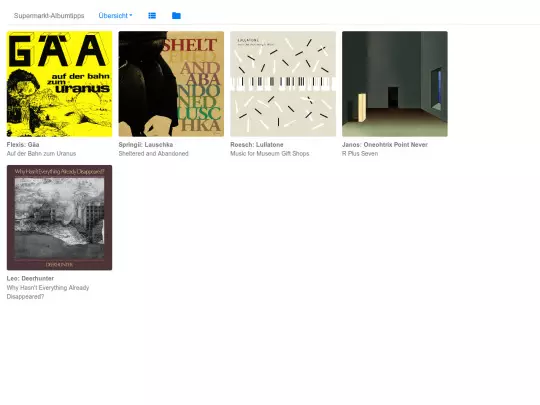Open the Gäa Uranus album cover
Screen dimensions: 540x405
pyautogui.click(x=59, y=84)
